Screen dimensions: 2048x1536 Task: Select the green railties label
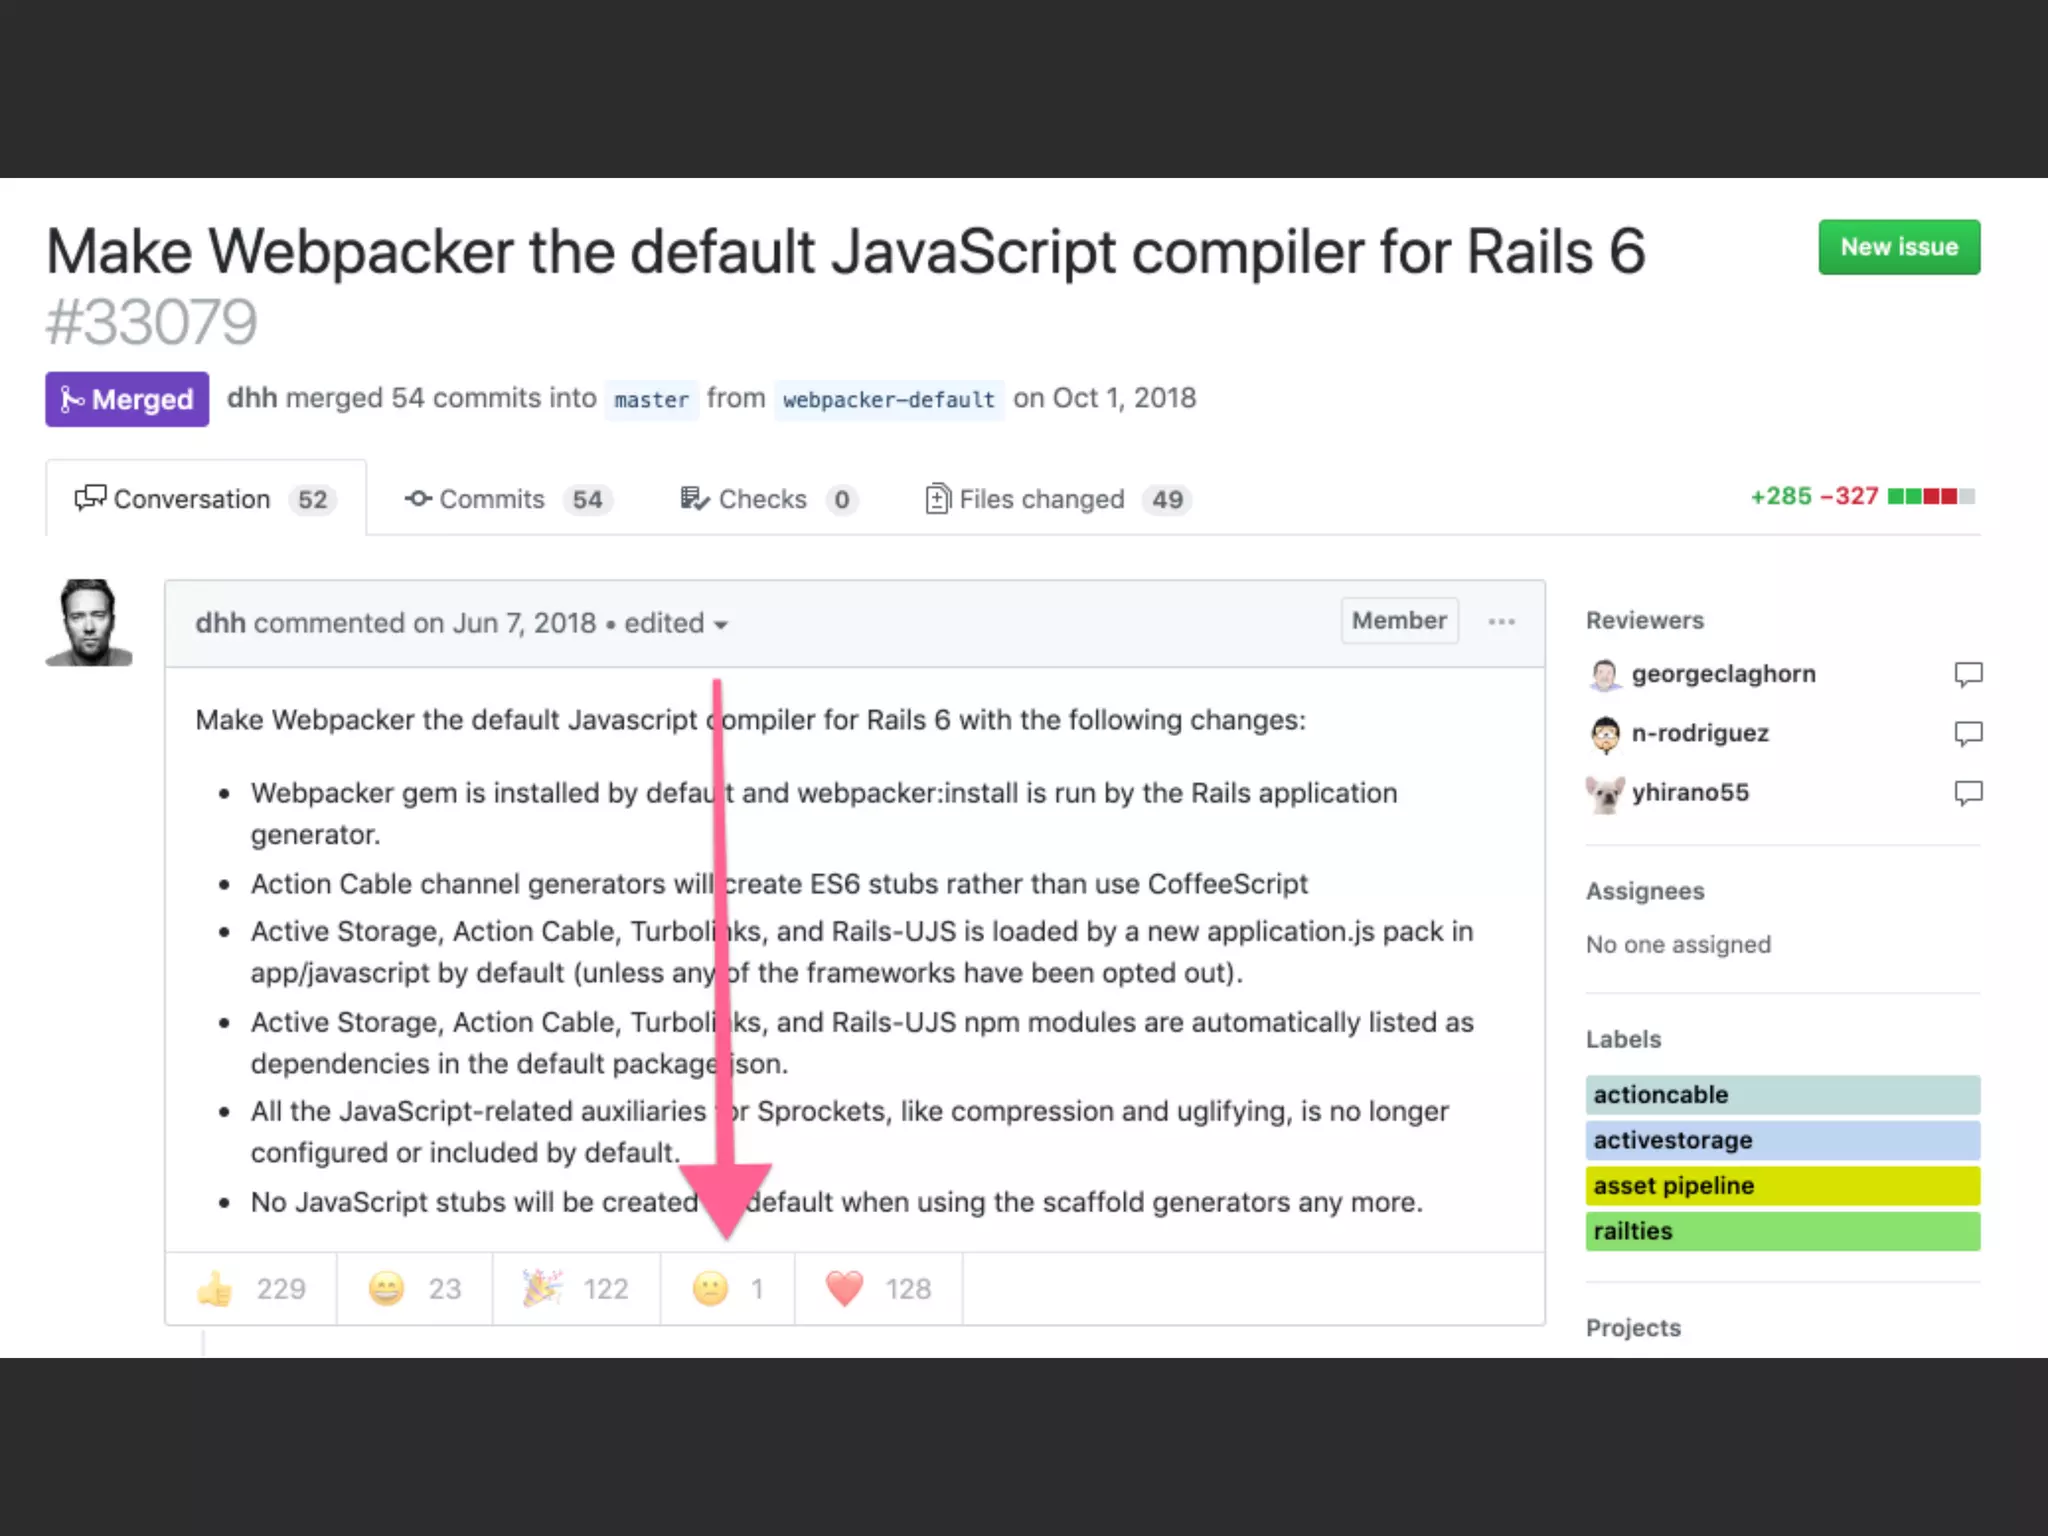(x=1782, y=1231)
